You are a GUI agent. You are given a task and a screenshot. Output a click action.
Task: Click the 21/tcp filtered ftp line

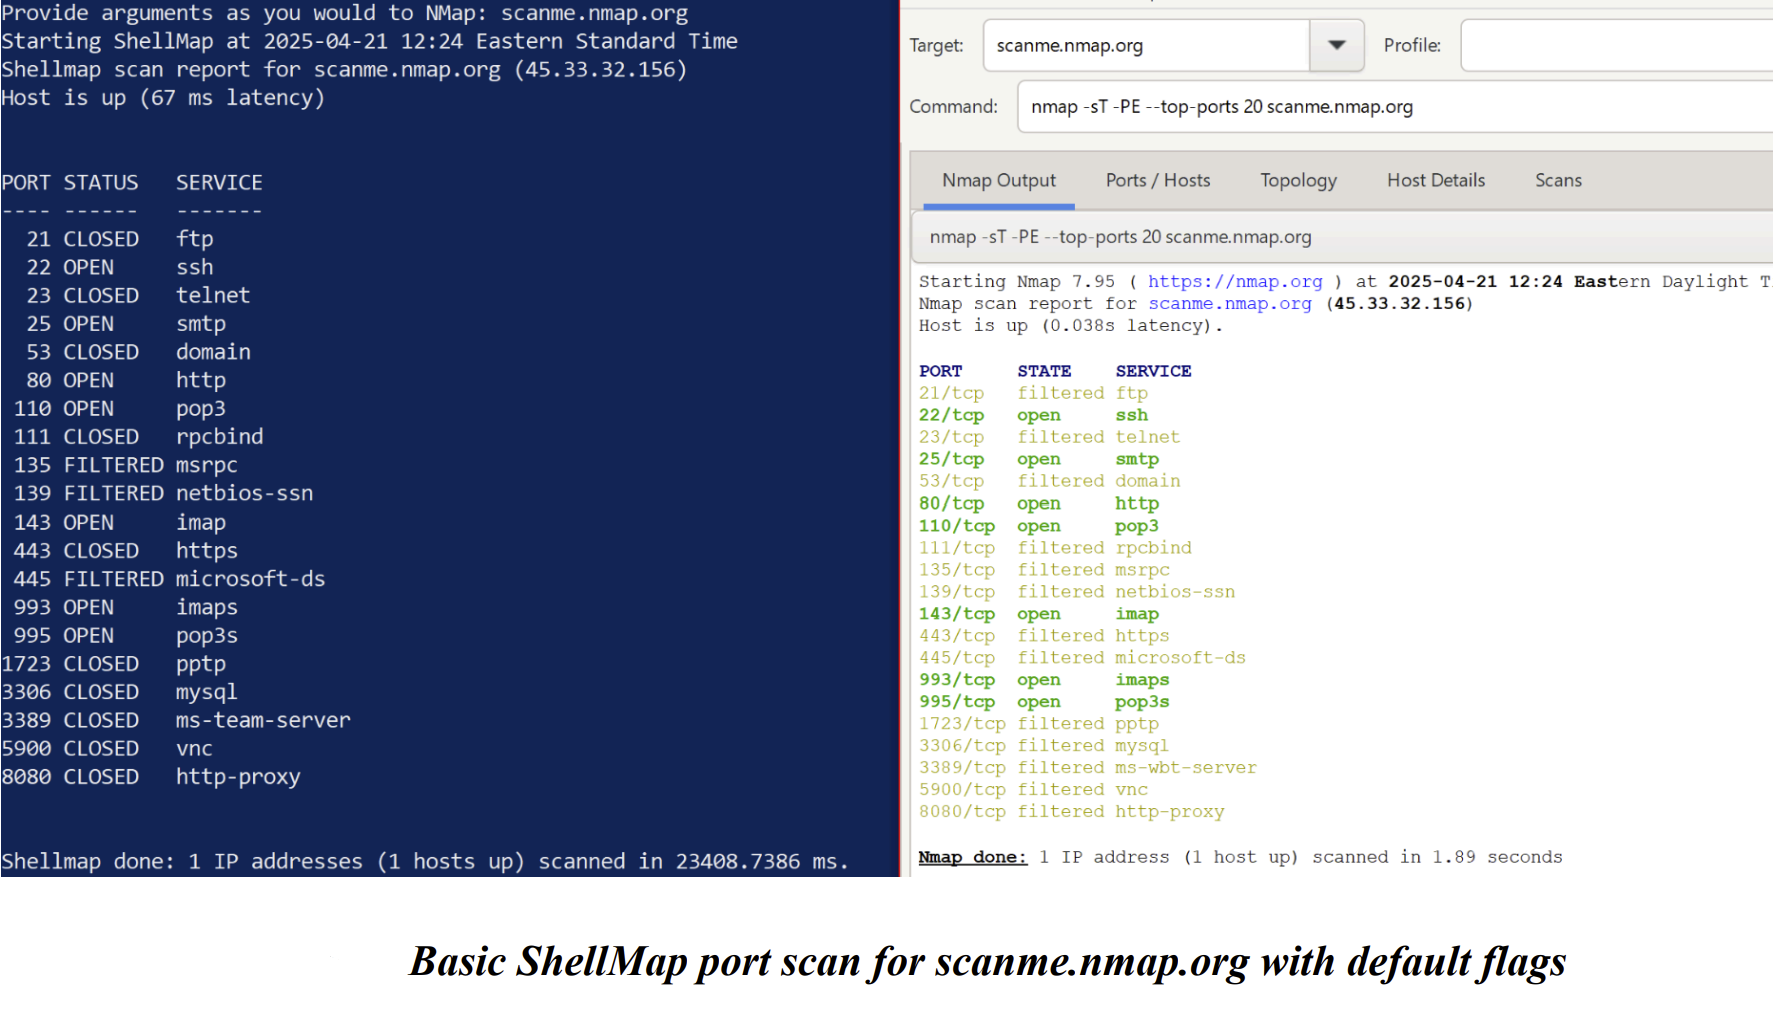(x=1033, y=393)
